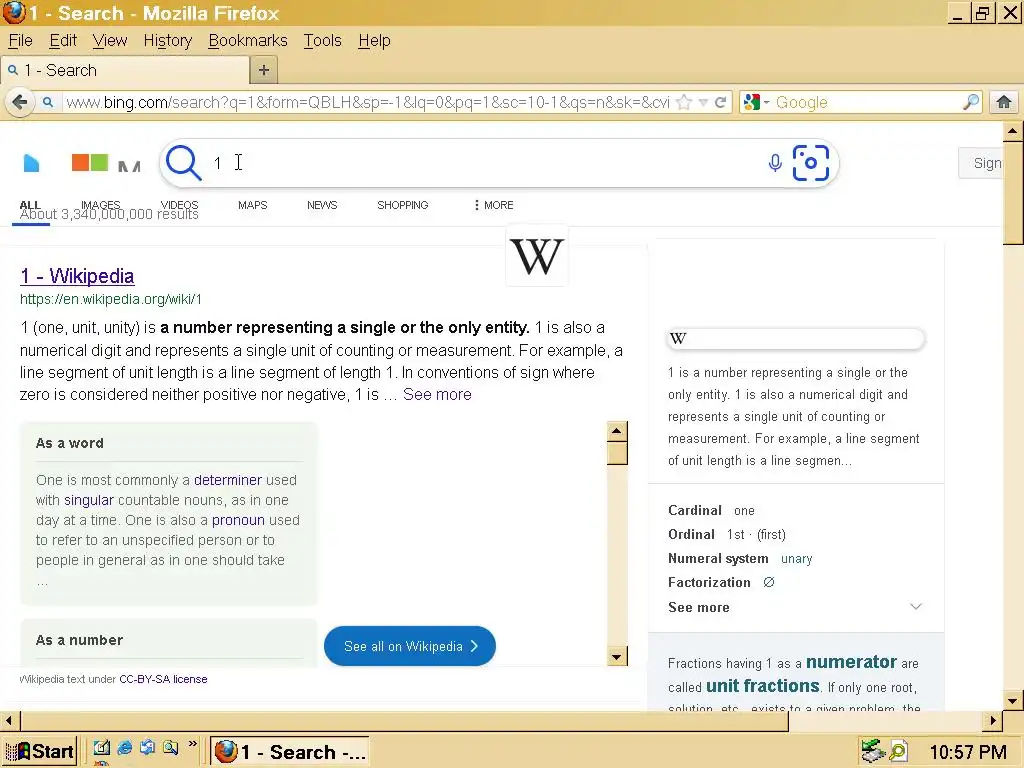
Task: Click the numerator link
Action: pos(851,662)
